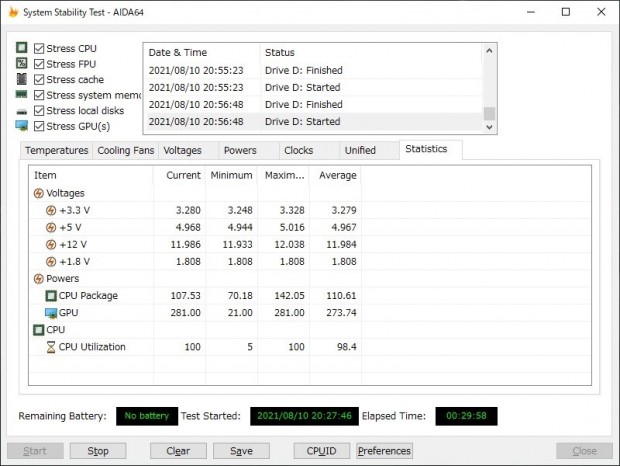This screenshot has width=620, height=466.
Task: Click the monitor icon beside Stress GPU(s)
Action: pos(21,126)
